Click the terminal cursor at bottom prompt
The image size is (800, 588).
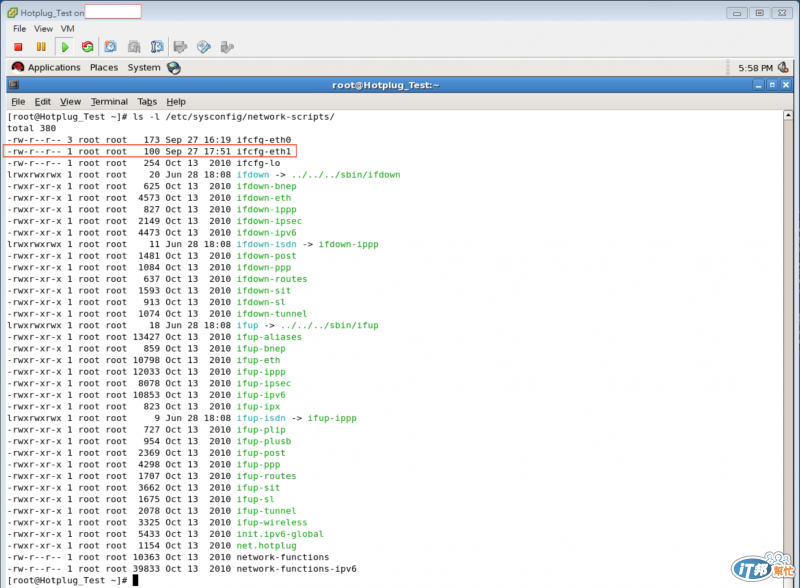click(x=136, y=580)
